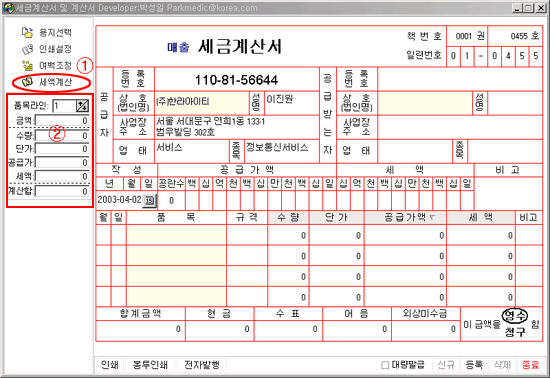
Task: Click the 금액 input field in sidebar
Action: [62, 121]
